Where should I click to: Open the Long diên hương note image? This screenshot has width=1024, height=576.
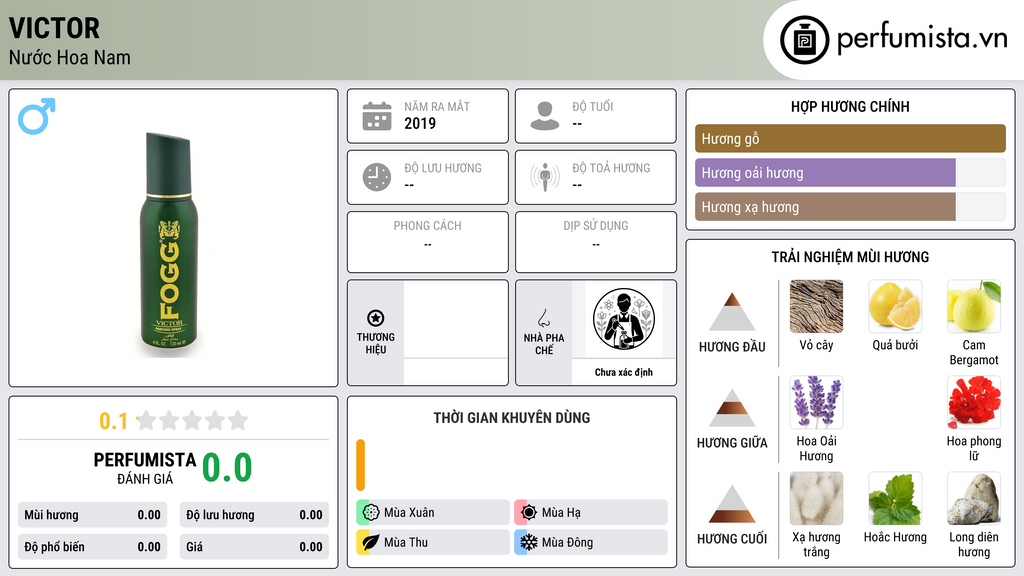974,498
